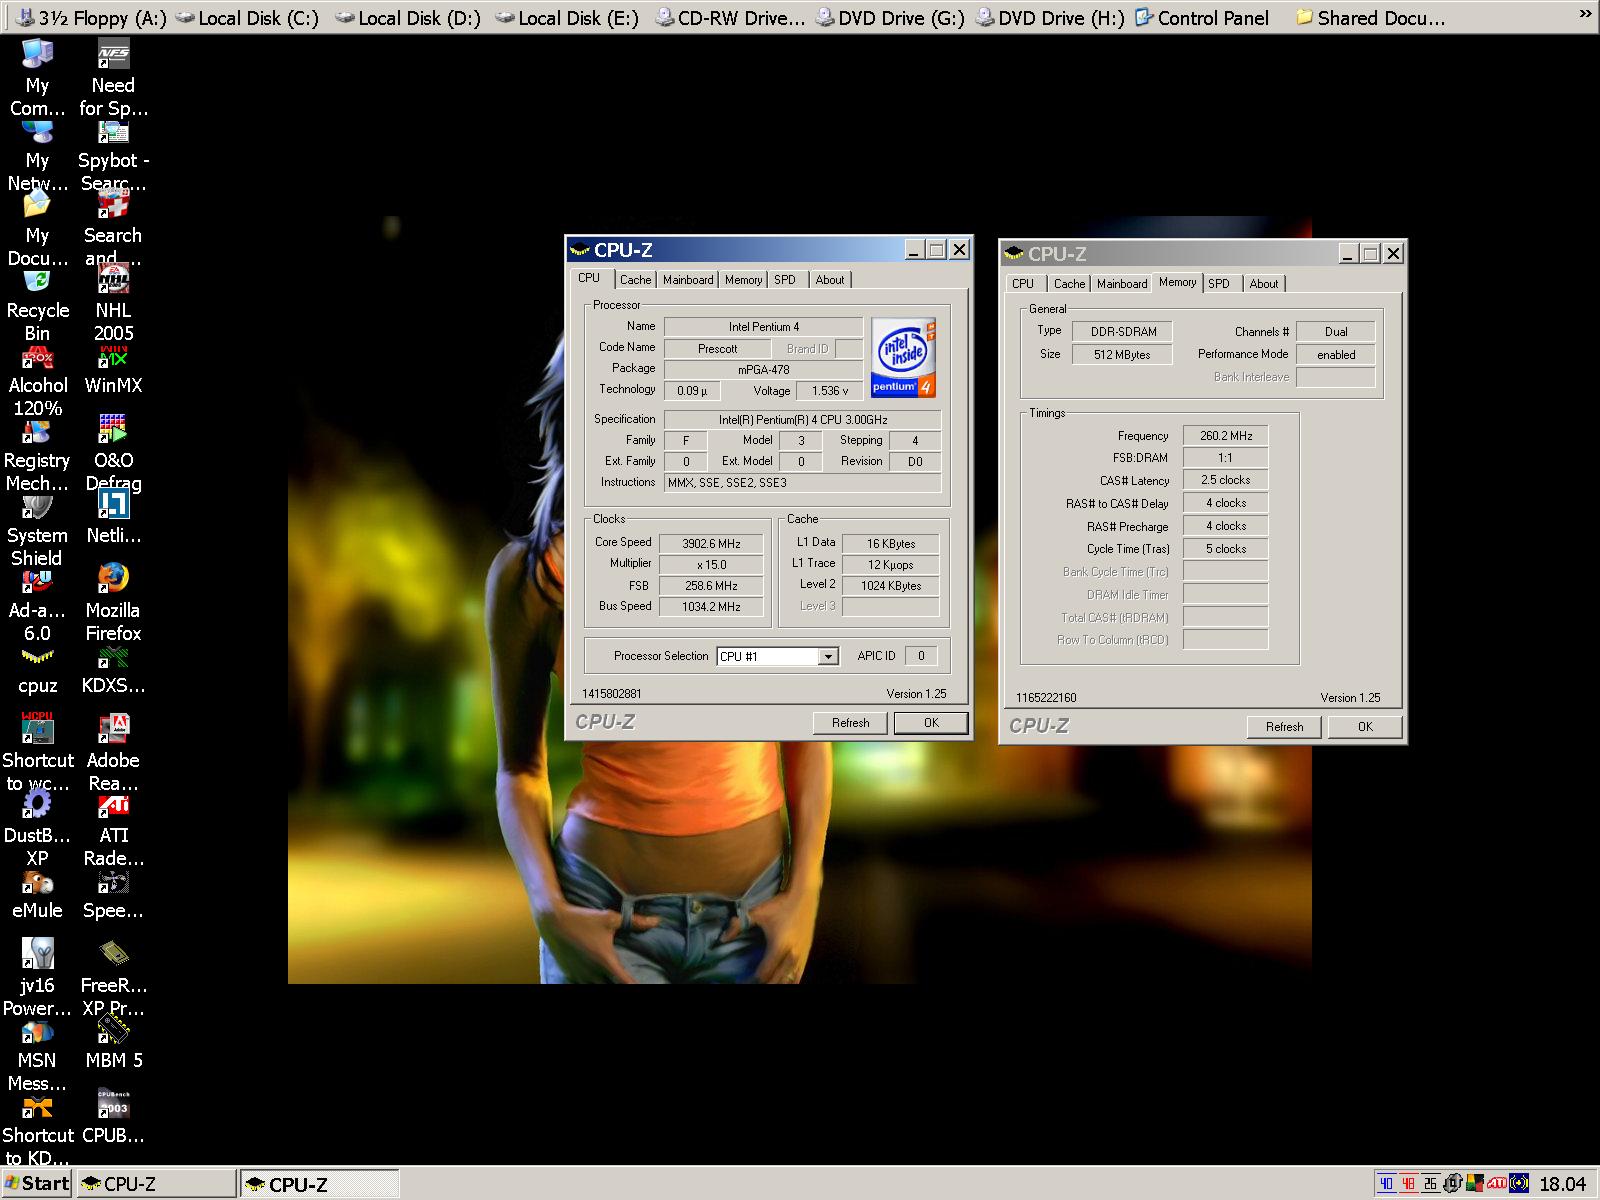Select Memory tab in left CPU-Z window
This screenshot has height=1200, width=1600.
pyautogui.click(x=743, y=280)
